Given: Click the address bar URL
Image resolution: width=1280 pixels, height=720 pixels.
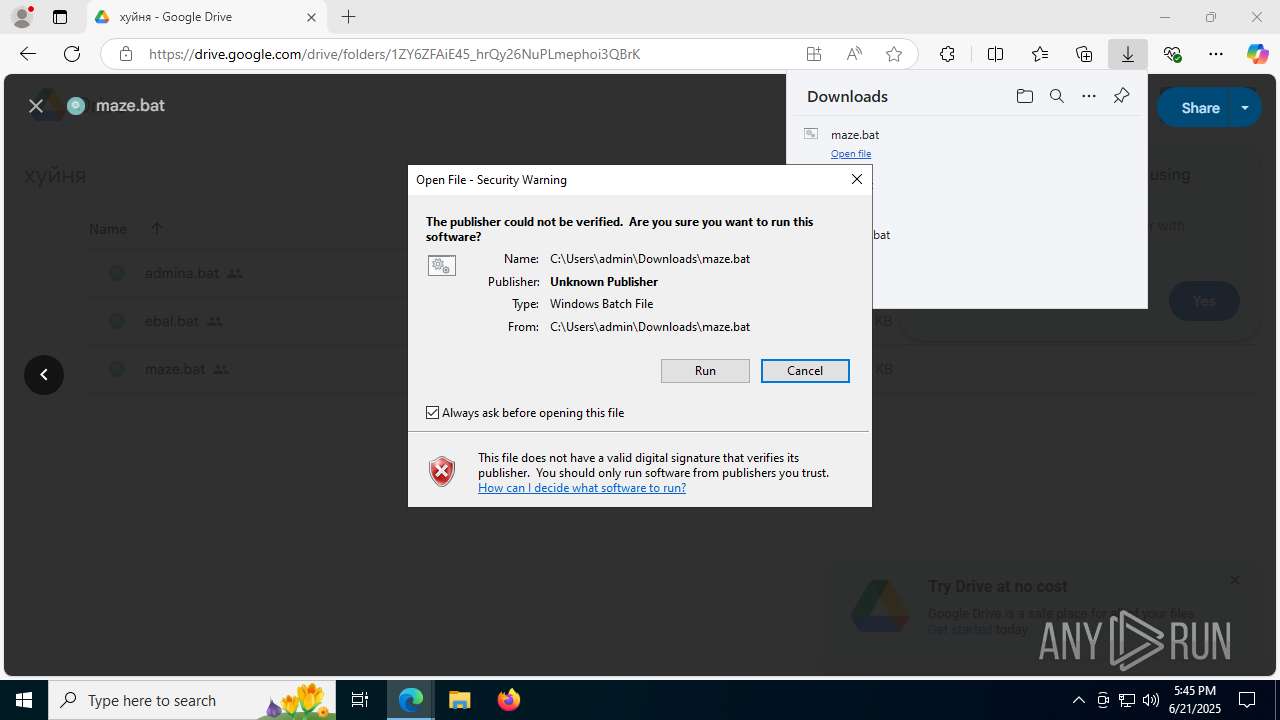Looking at the screenshot, I should [x=394, y=54].
